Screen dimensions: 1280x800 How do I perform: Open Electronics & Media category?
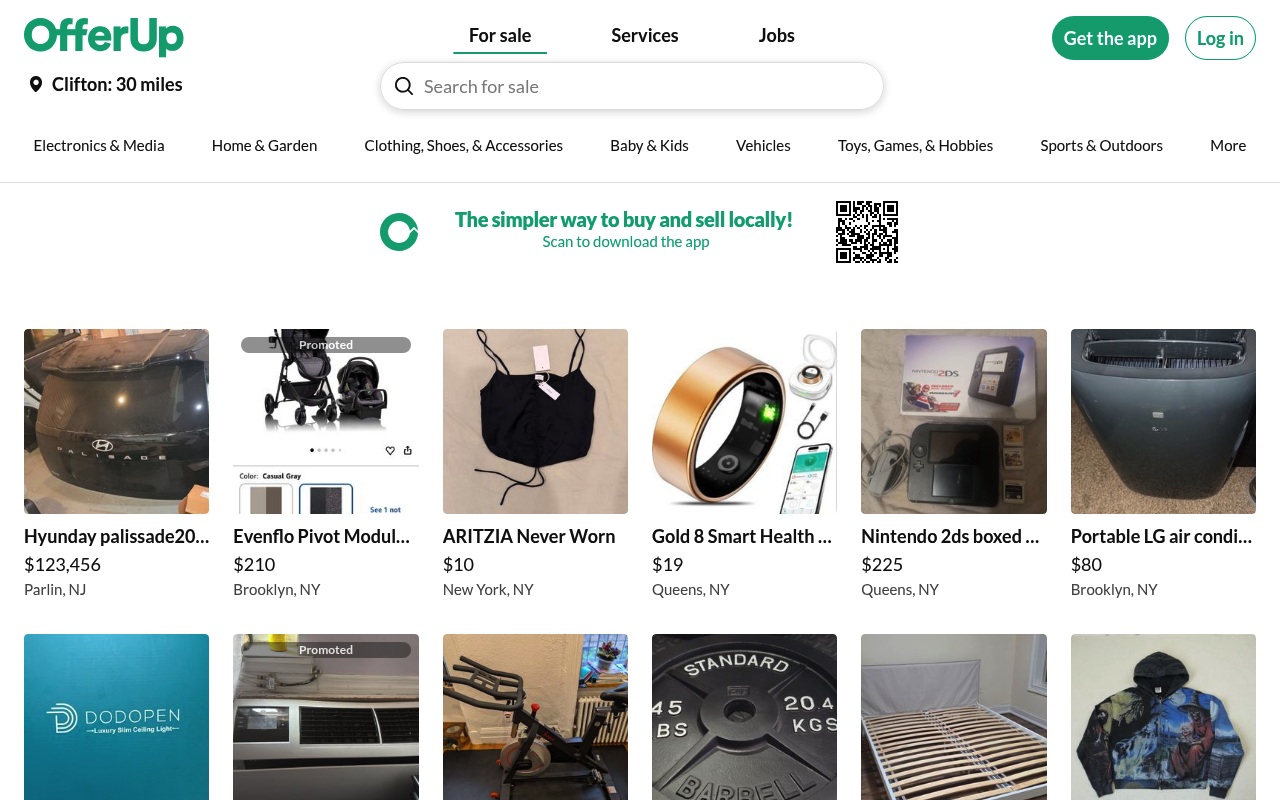tap(99, 146)
